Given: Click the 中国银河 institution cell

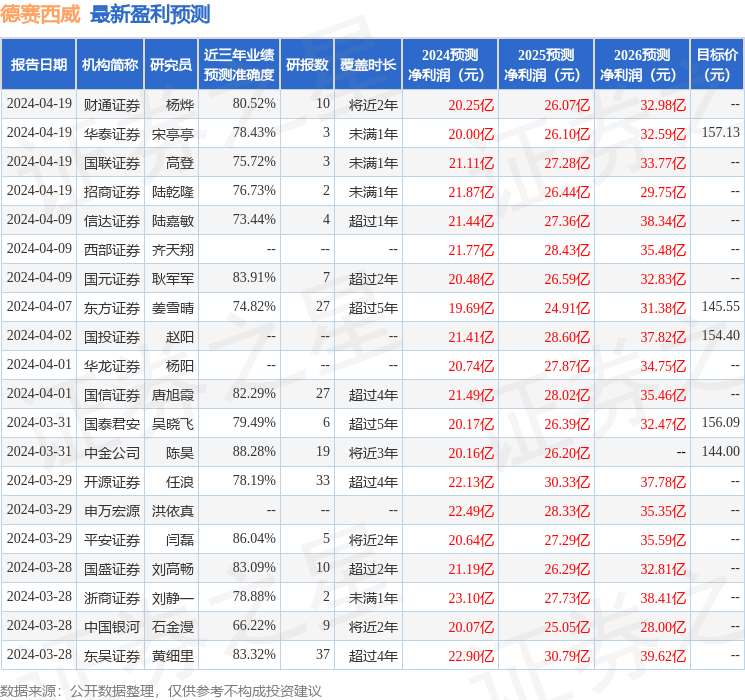Looking at the screenshot, I should coord(112,627).
